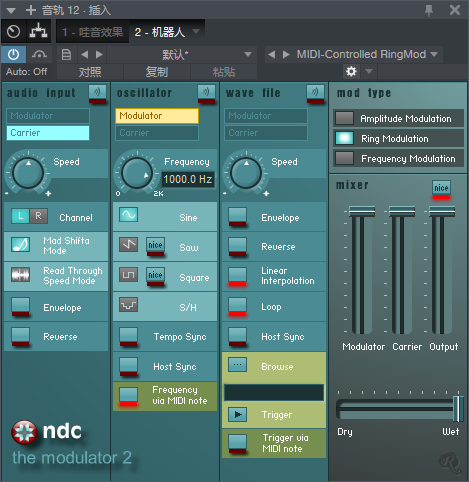Image resolution: width=469 pixels, height=482 pixels.
Task: Open the 默认 preset dropdown
Action: point(248,54)
